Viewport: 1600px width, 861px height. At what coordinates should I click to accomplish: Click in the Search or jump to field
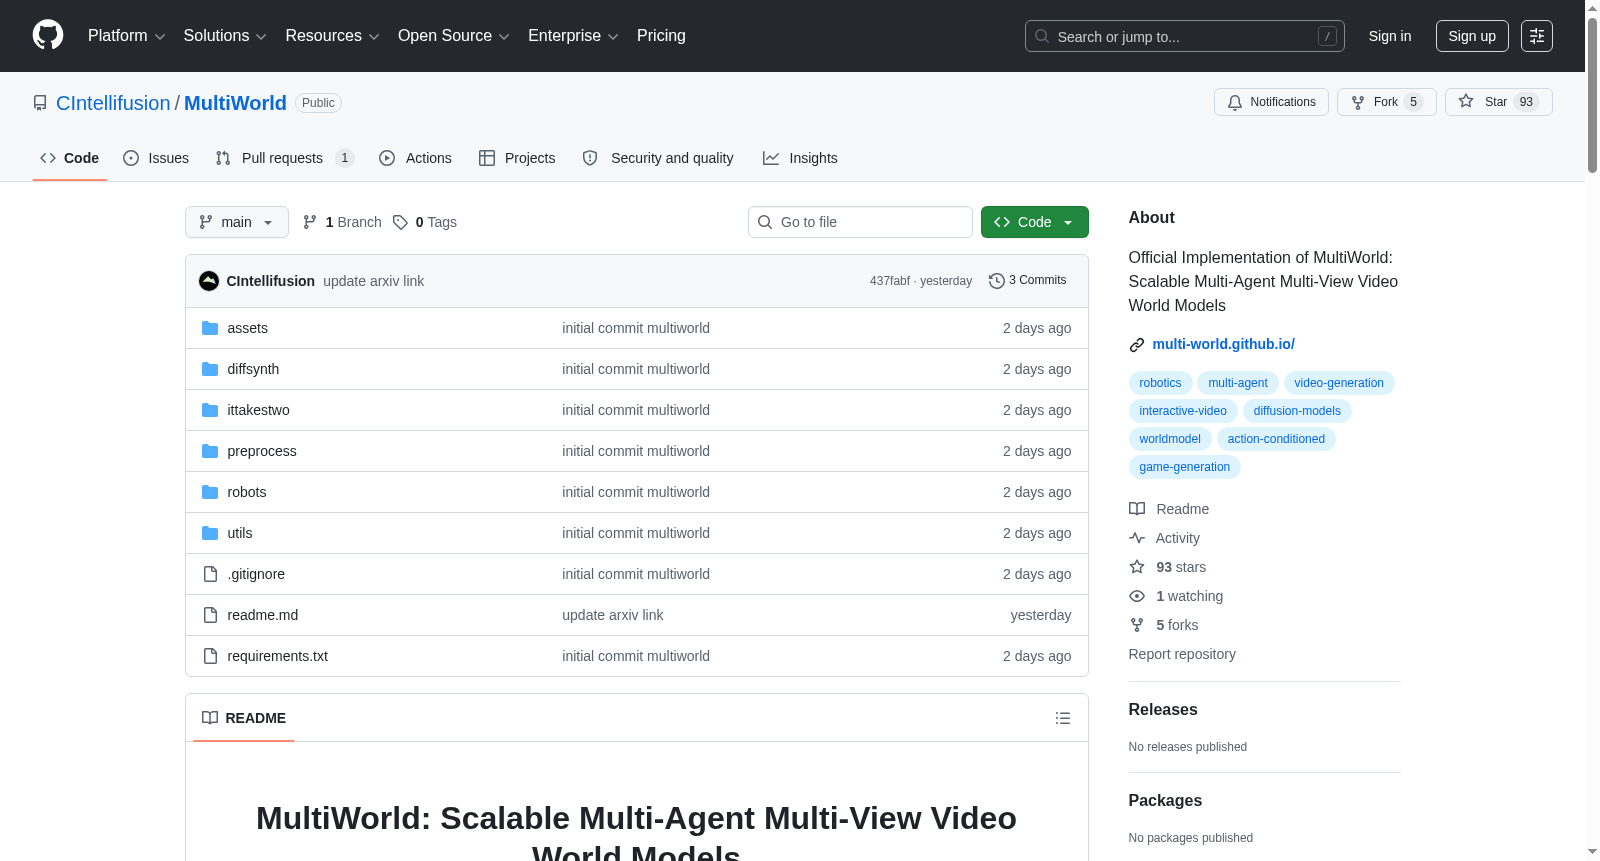pos(1185,36)
